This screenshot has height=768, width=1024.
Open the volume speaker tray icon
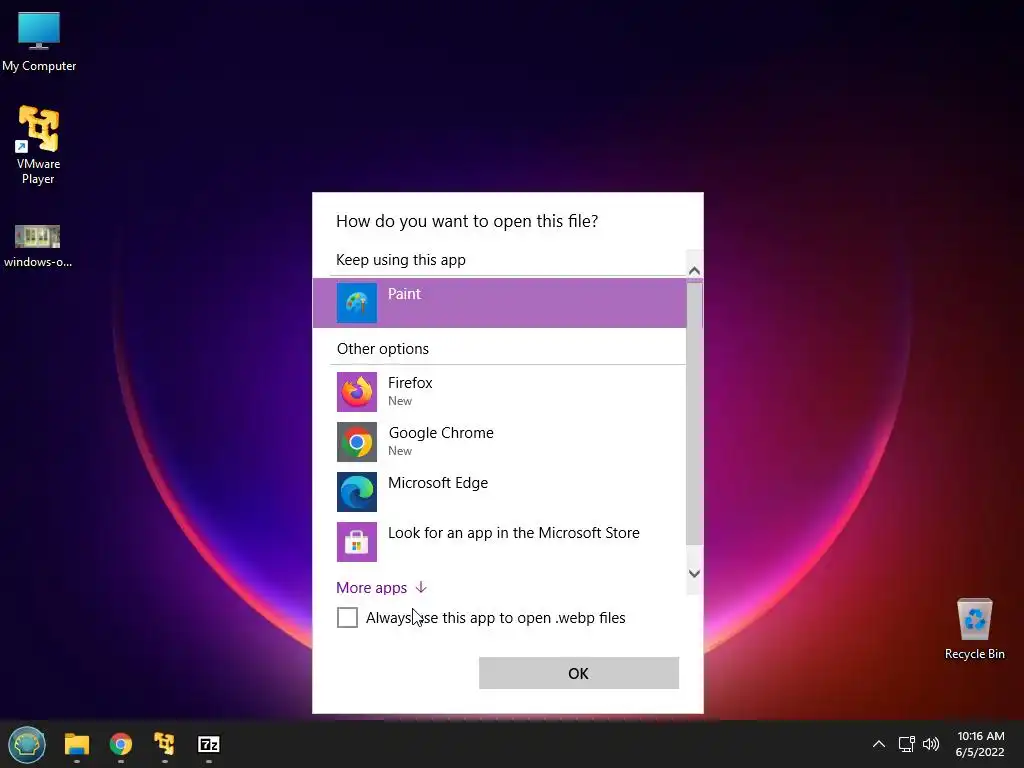[x=931, y=744]
